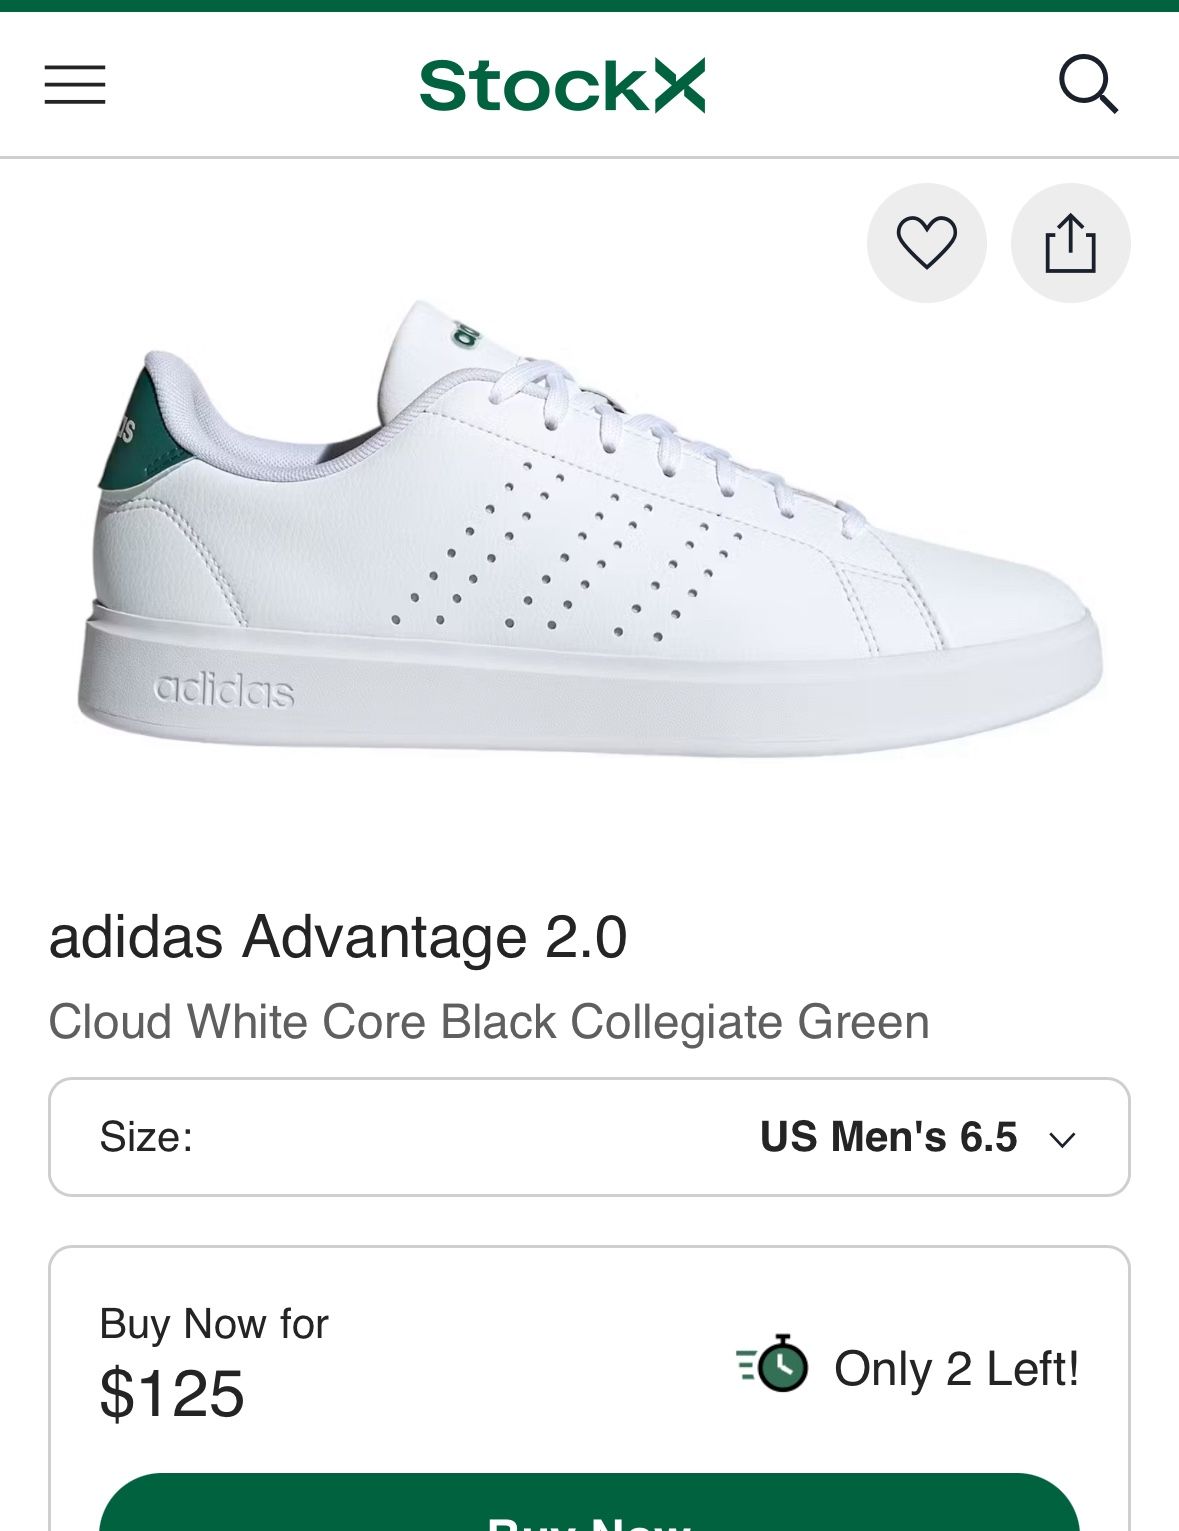Click the Cloud White Core Black colorway text
Image resolution: width=1179 pixels, height=1531 pixels.
click(x=488, y=1022)
